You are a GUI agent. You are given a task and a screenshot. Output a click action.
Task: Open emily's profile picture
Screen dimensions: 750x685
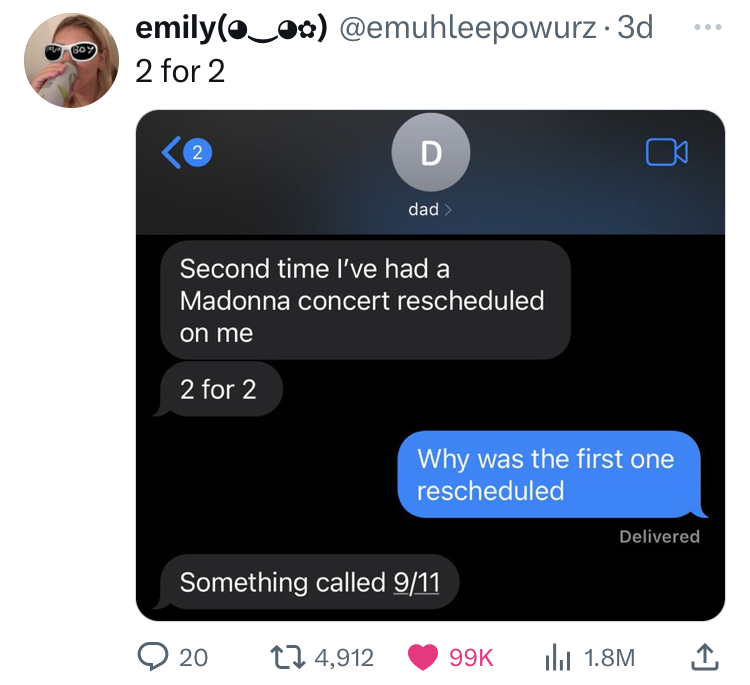pos(72,60)
